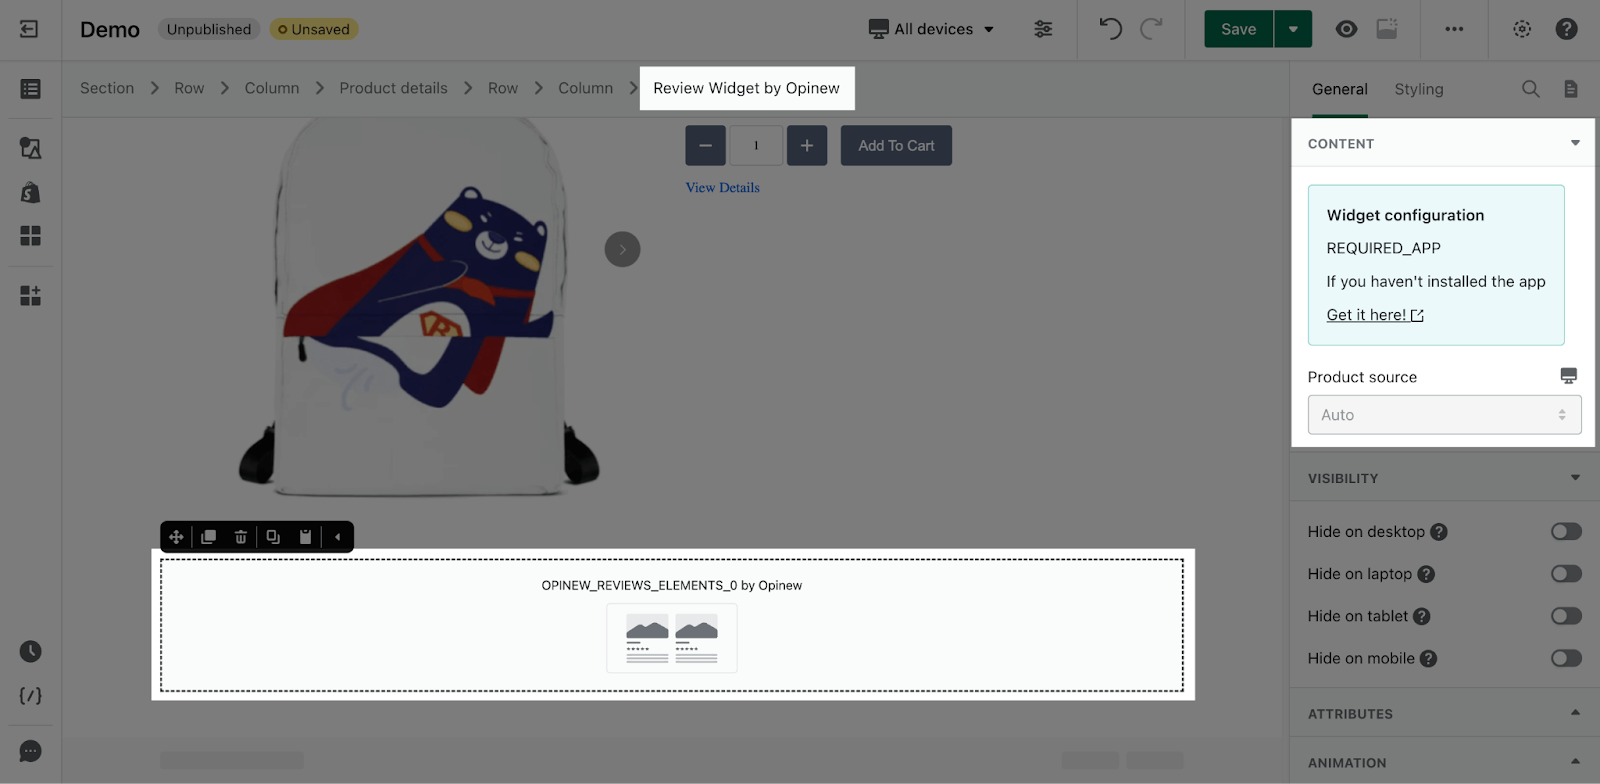Open the documentation page icon

click(1571, 89)
